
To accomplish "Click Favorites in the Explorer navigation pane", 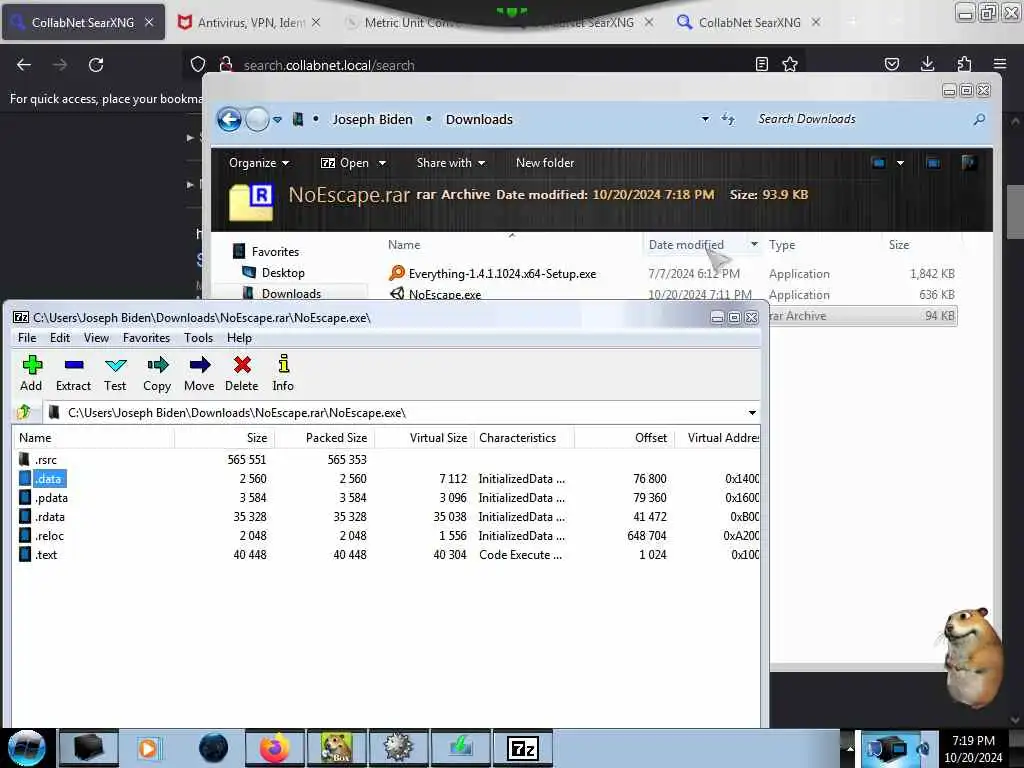I will pyautogui.click(x=275, y=251).
